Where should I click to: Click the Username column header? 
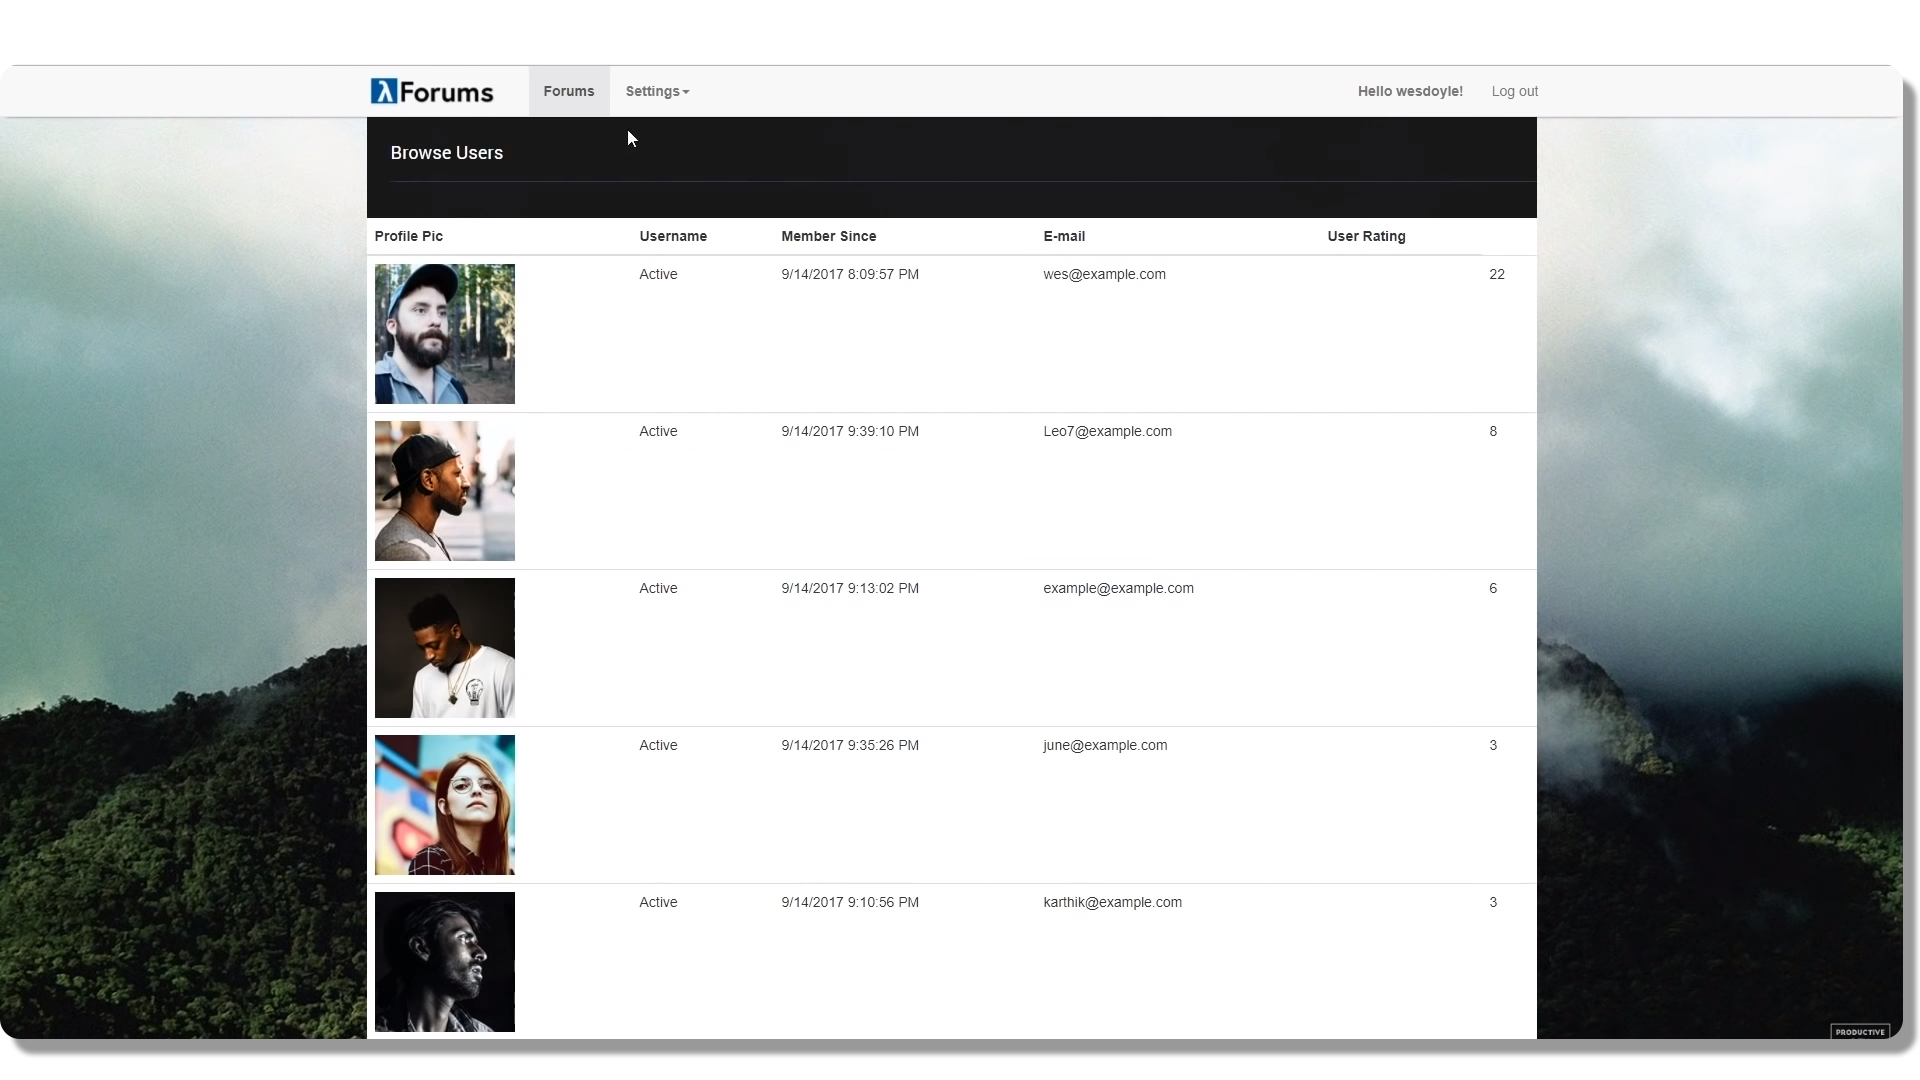pyautogui.click(x=673, y=236)
